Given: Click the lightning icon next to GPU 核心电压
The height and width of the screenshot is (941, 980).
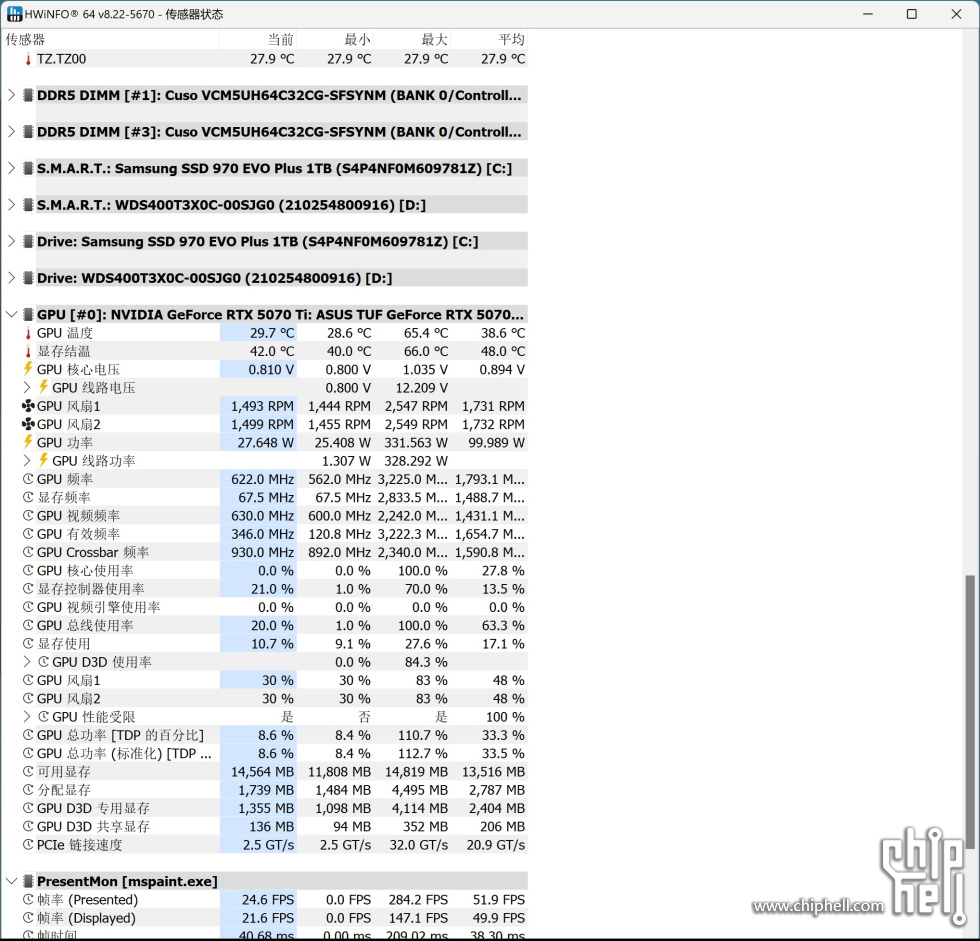Looking at the screenshot, I should (28, 369).
